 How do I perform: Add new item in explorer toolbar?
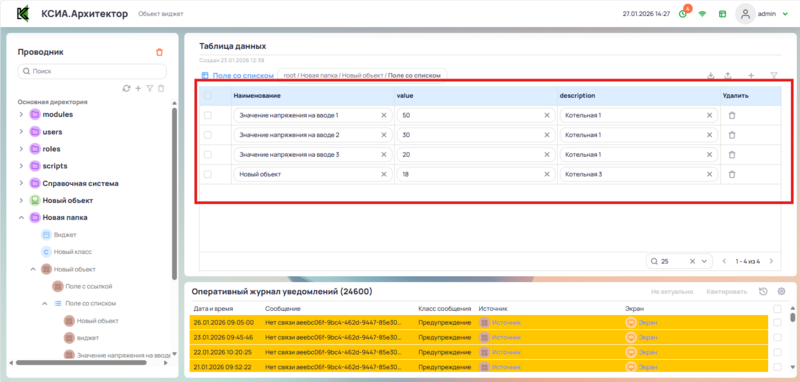click(x=138, y=88)
